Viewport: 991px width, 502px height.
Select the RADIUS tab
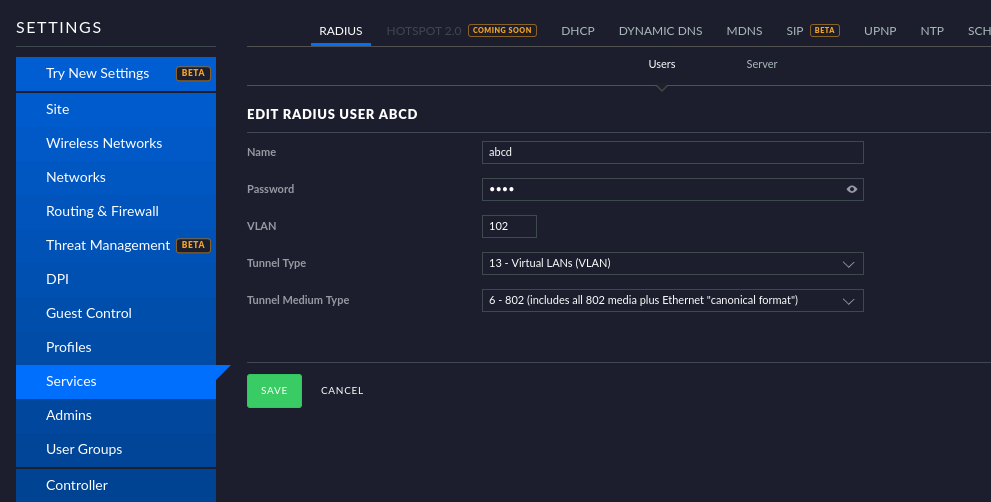point(341,31)
